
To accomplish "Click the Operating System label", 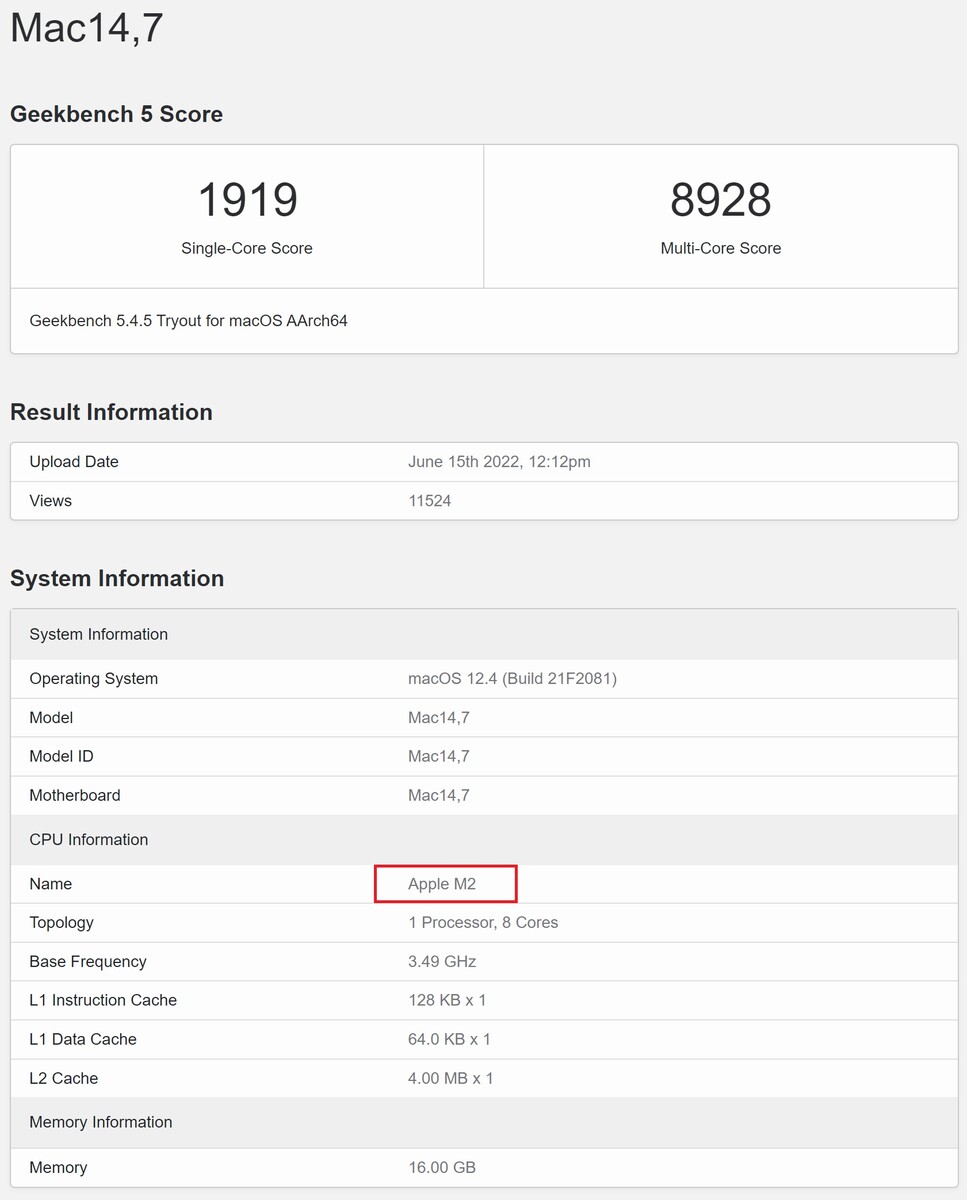I will pos(93,679).
